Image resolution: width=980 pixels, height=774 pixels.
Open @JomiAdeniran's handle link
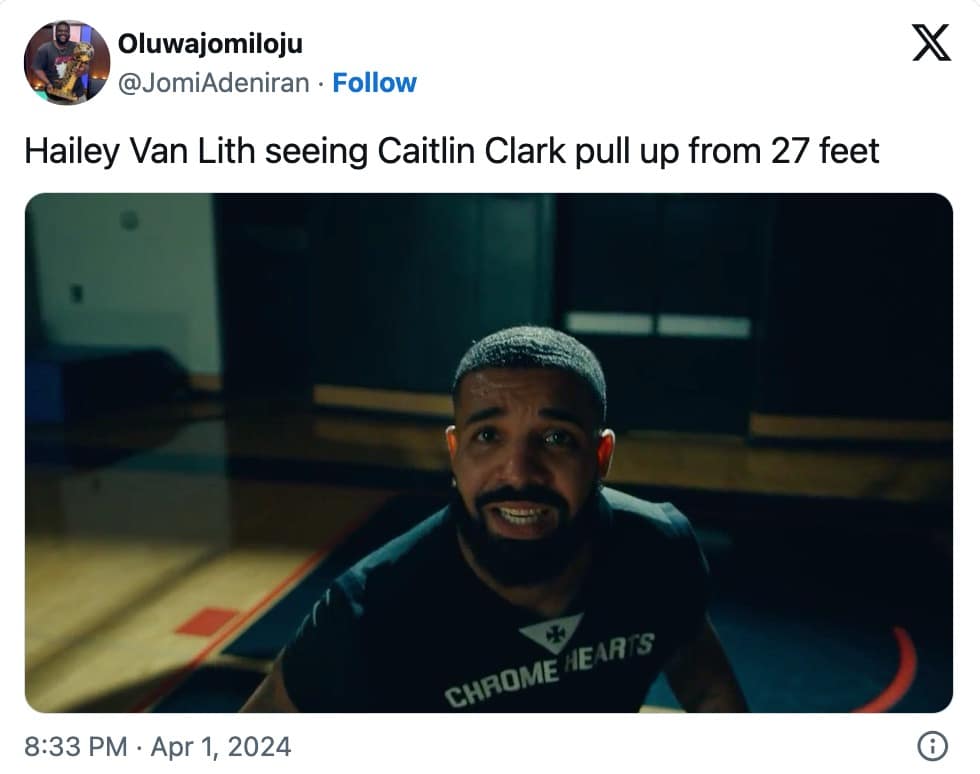tap(215, 84)
